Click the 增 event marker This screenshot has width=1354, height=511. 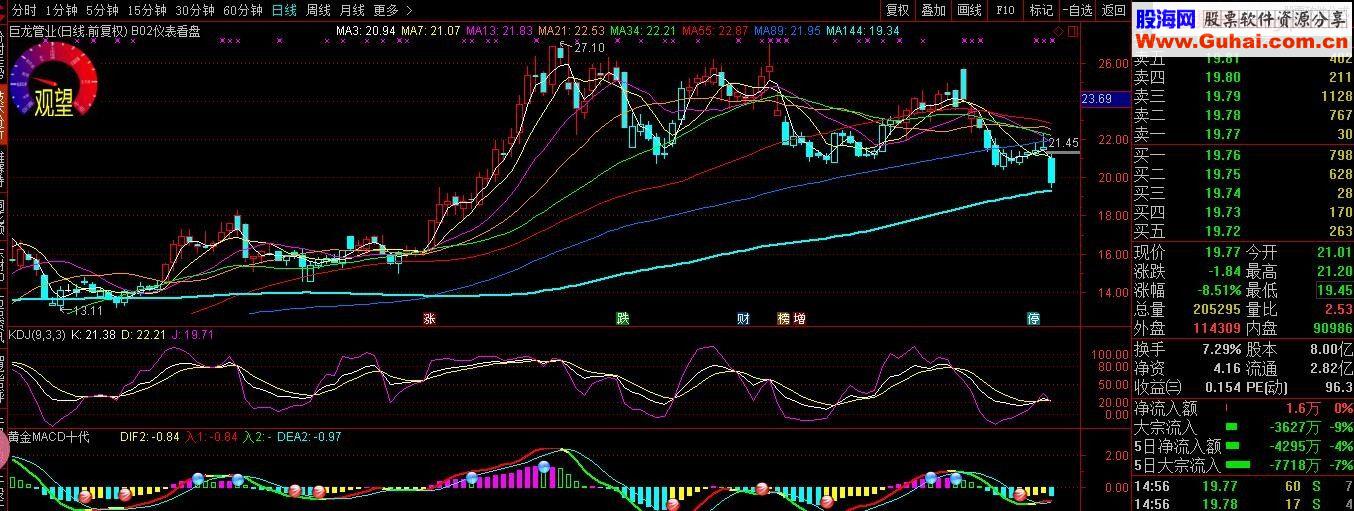[x=799, y=319]
